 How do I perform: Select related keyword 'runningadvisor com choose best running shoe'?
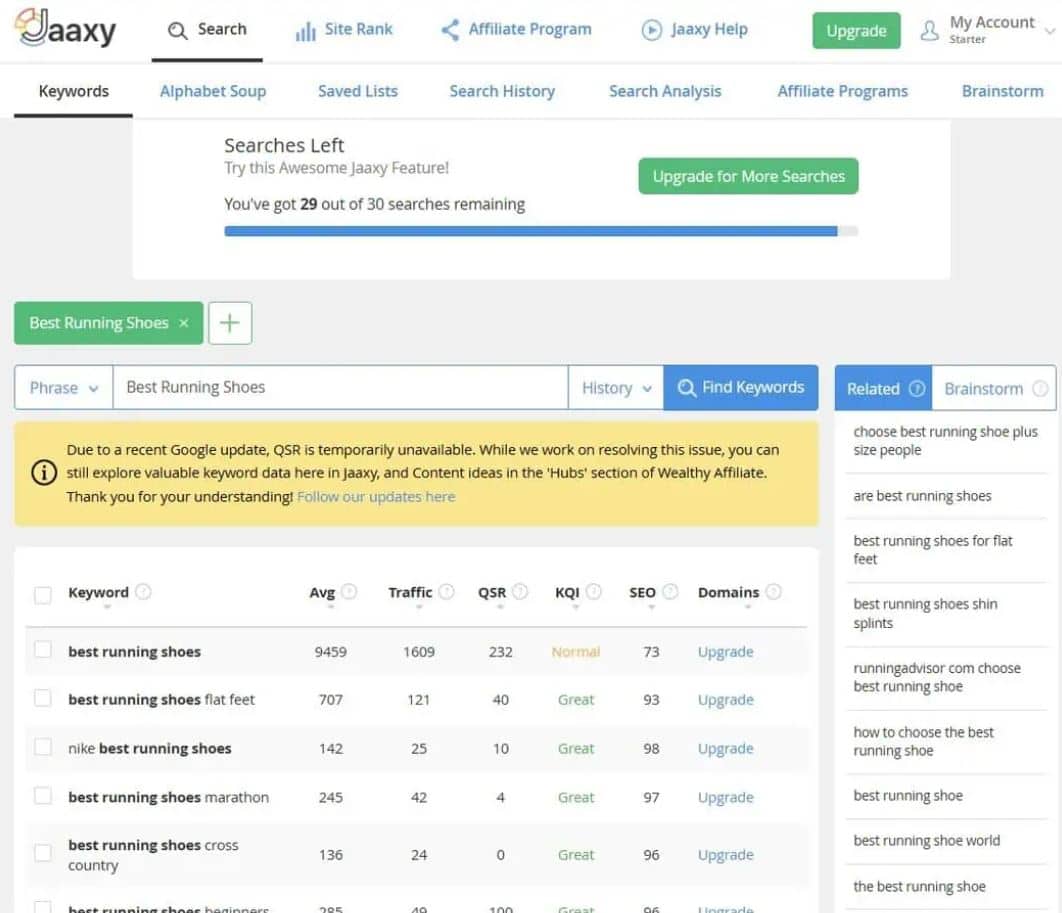pos(946,677)
